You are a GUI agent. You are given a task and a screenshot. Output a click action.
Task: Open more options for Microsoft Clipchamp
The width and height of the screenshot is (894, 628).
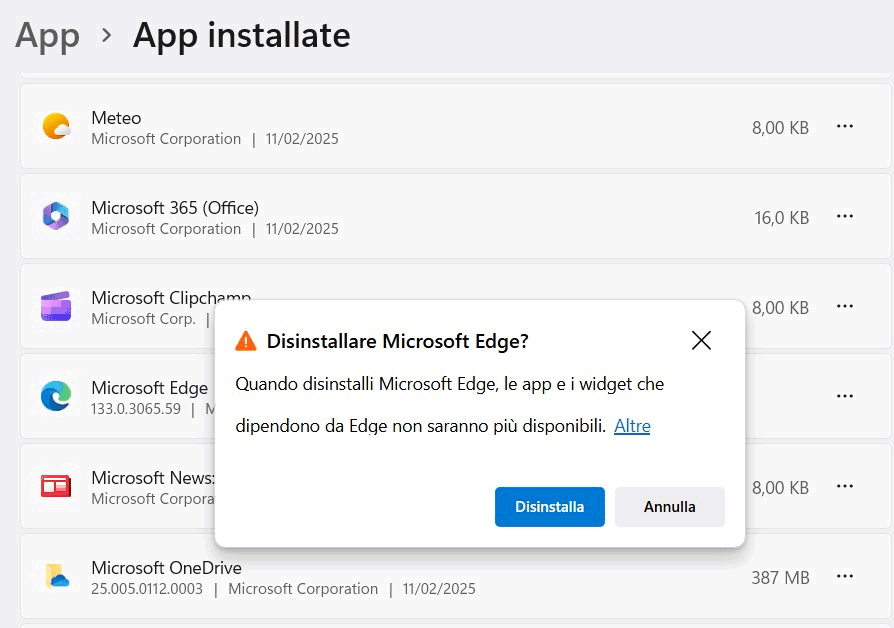point(845,307)
